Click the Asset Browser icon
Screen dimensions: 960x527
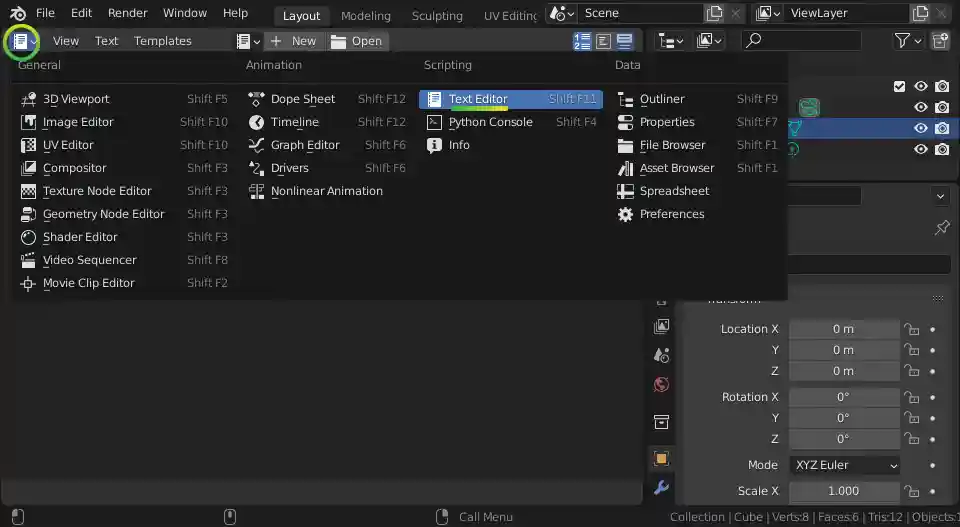point(625,168)
